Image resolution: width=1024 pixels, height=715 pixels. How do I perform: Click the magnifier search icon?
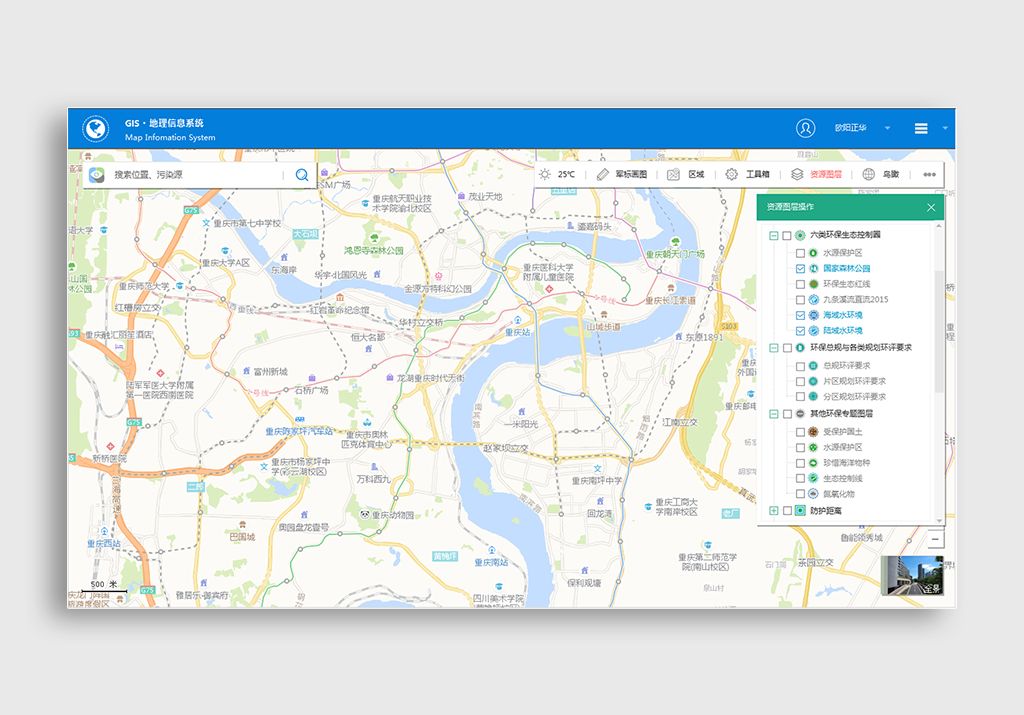(302, 175)
